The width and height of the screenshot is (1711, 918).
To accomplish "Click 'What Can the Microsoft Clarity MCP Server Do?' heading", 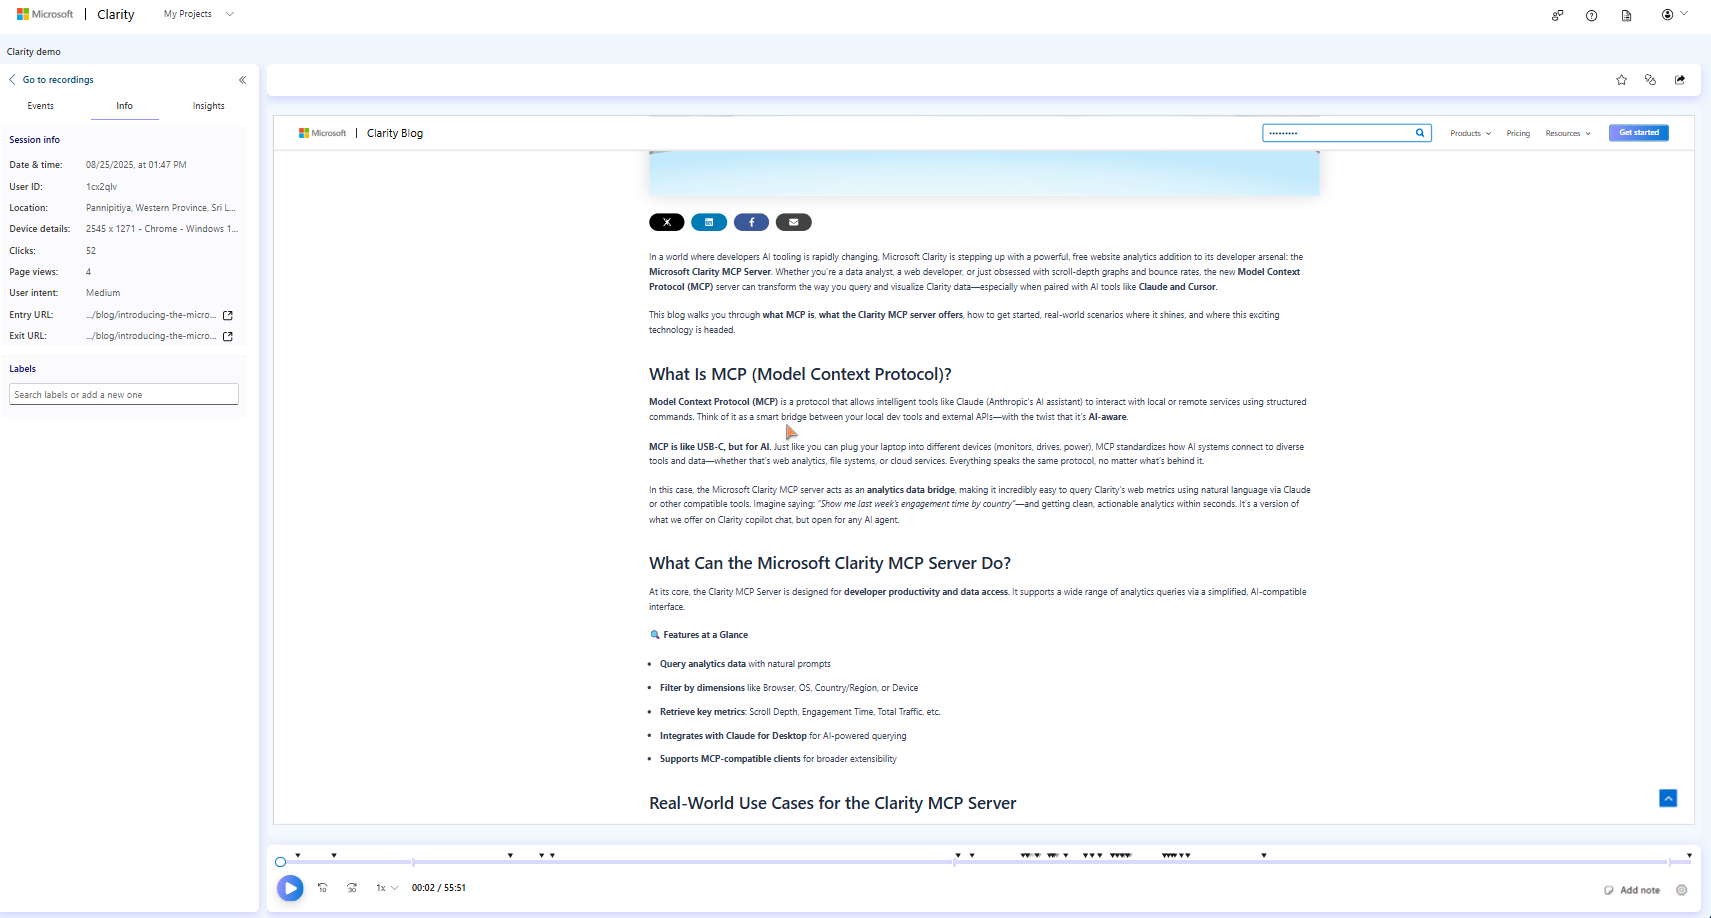I will (830, 563).
